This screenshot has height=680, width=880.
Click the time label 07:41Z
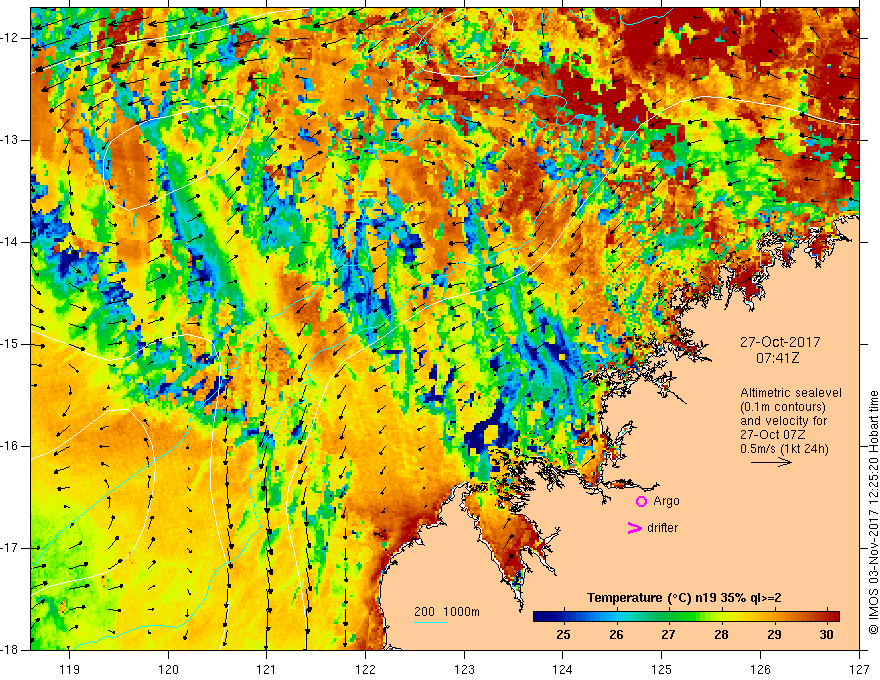777,358
